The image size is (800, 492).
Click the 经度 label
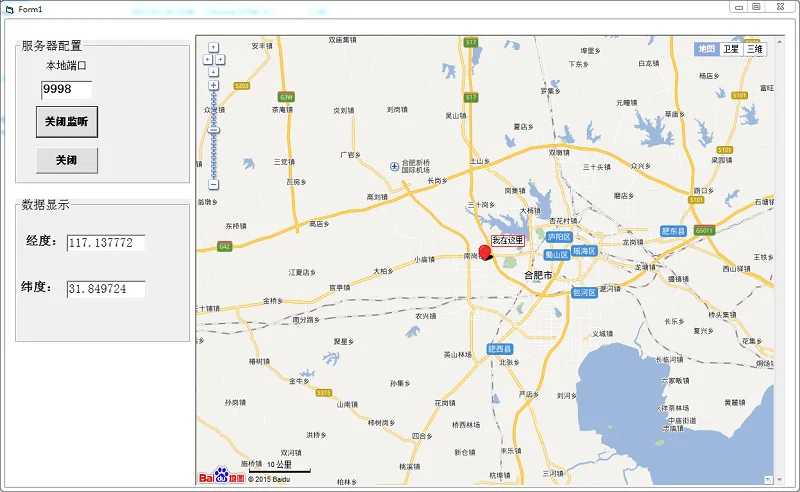tap(41, 241)
